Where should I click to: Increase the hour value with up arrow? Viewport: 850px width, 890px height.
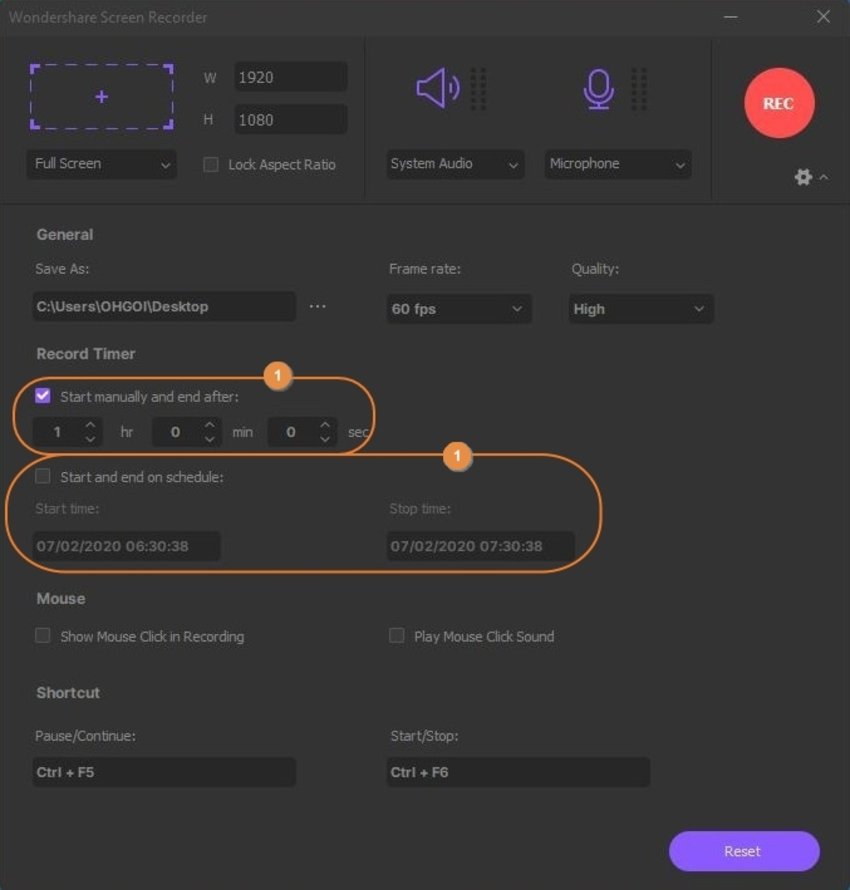click(x=91, y=425)
